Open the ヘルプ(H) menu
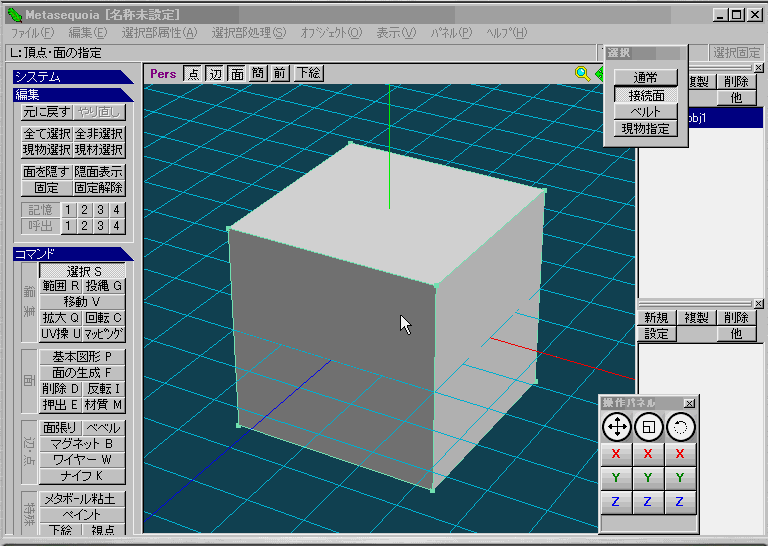 point(507,33)
